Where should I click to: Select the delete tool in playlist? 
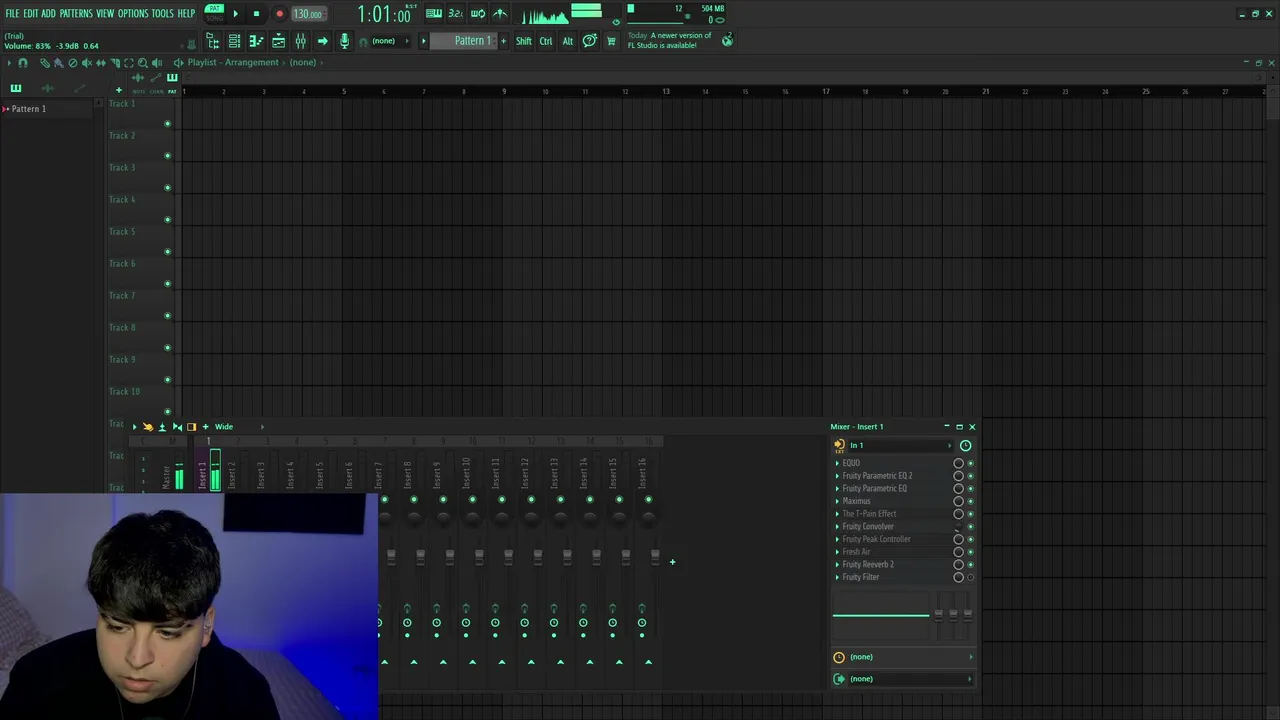73,62
